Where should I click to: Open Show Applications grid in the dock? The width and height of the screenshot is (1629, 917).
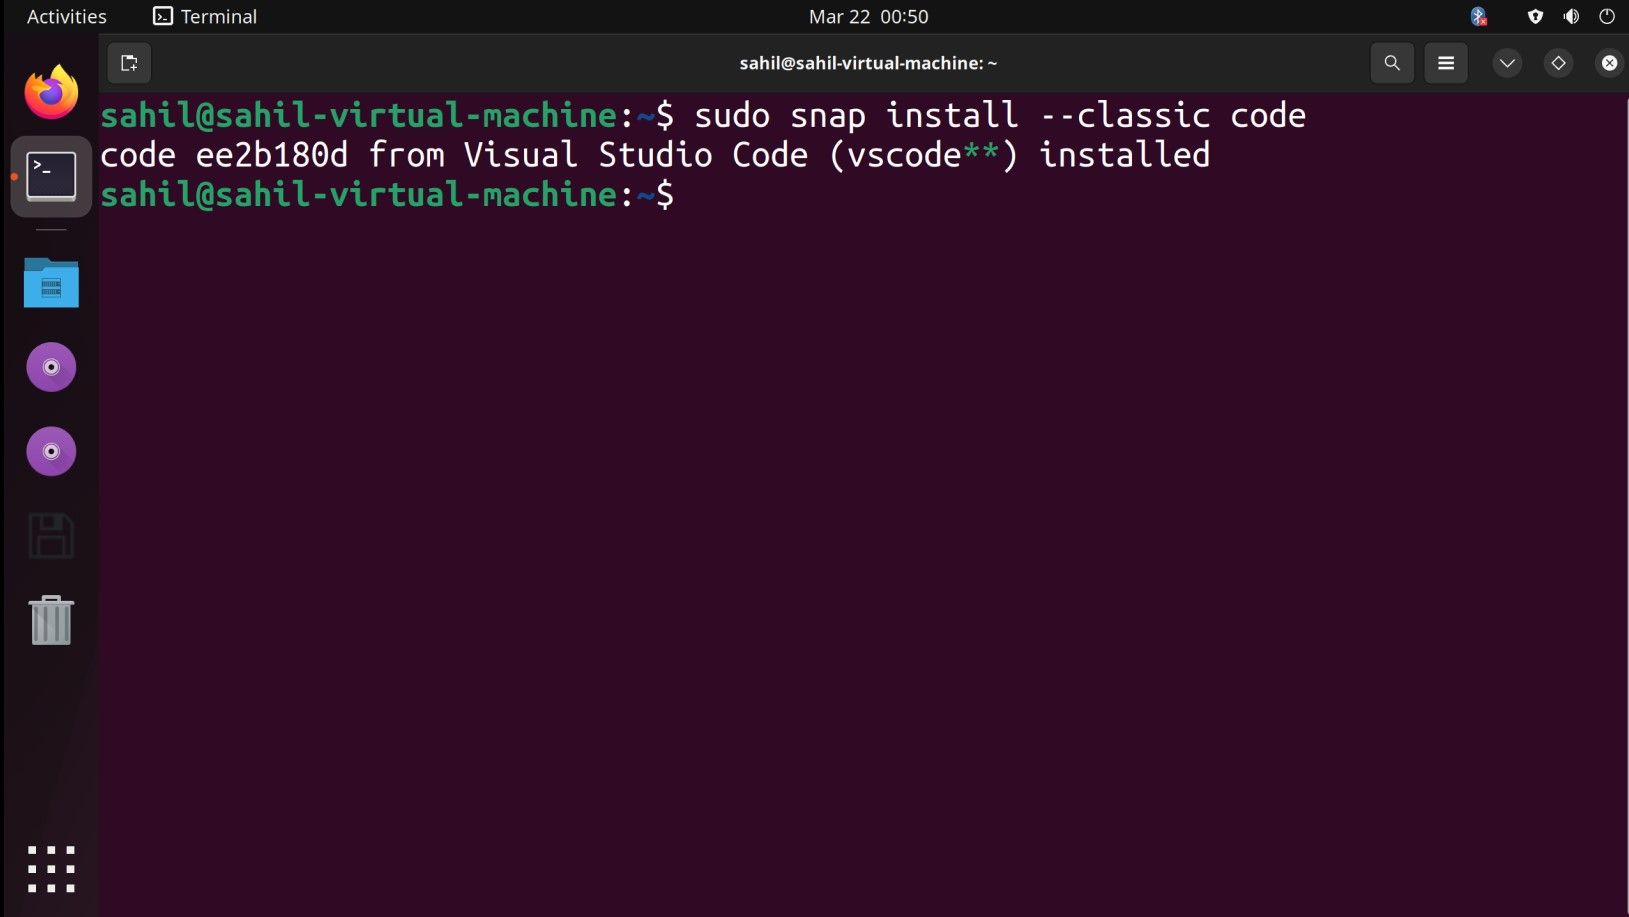50,868
